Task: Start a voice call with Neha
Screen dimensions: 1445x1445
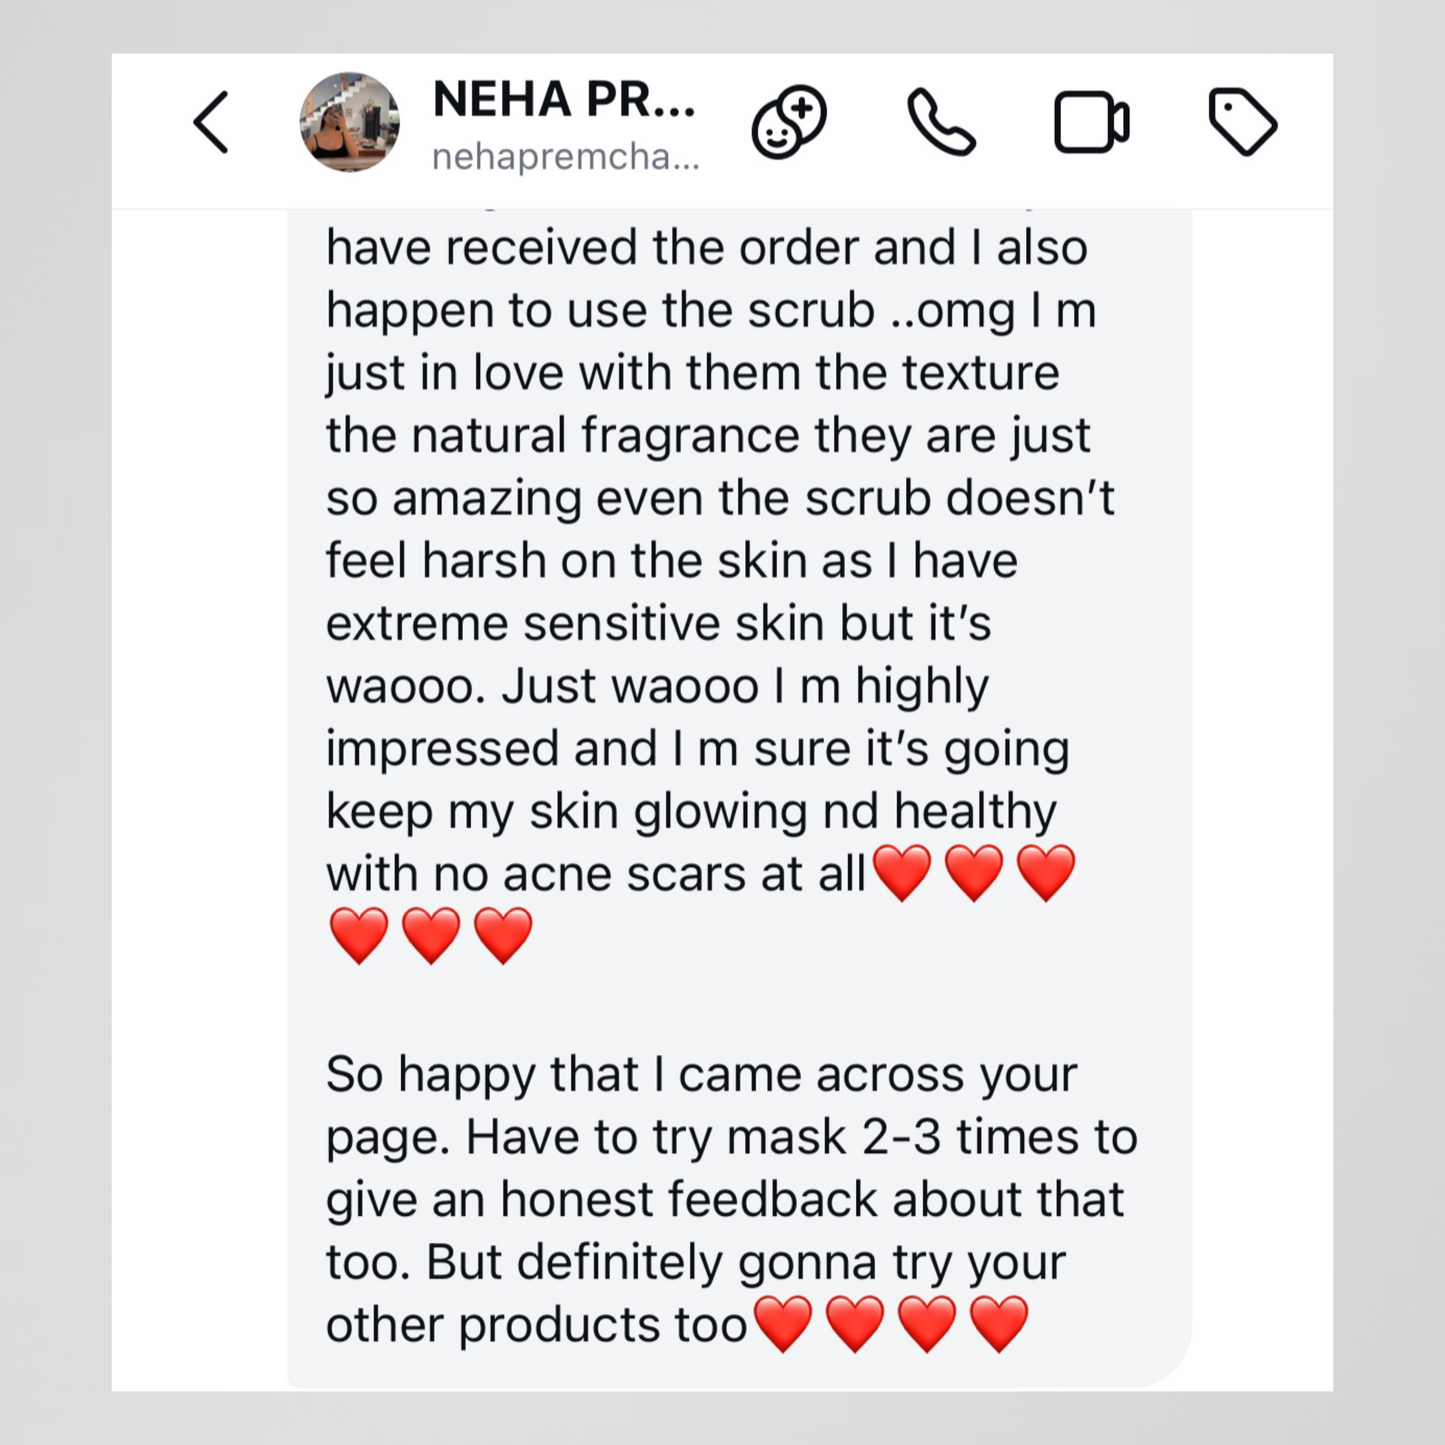Action: [941, 122]
